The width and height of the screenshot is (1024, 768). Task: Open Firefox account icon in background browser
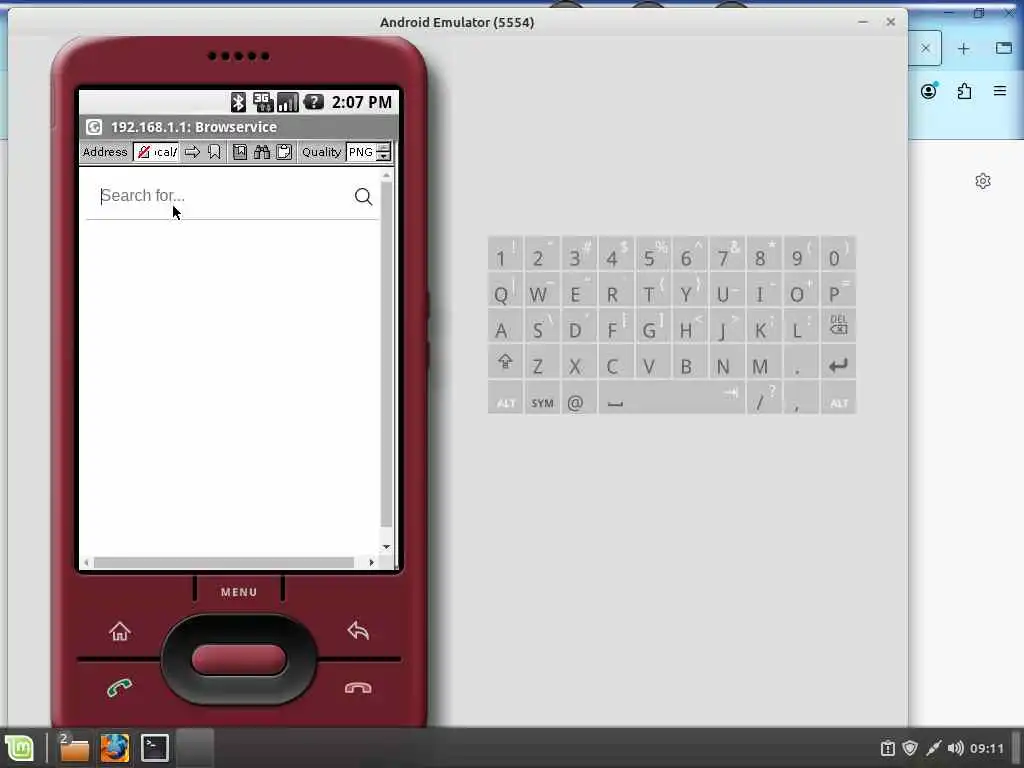tap(929, 91)
